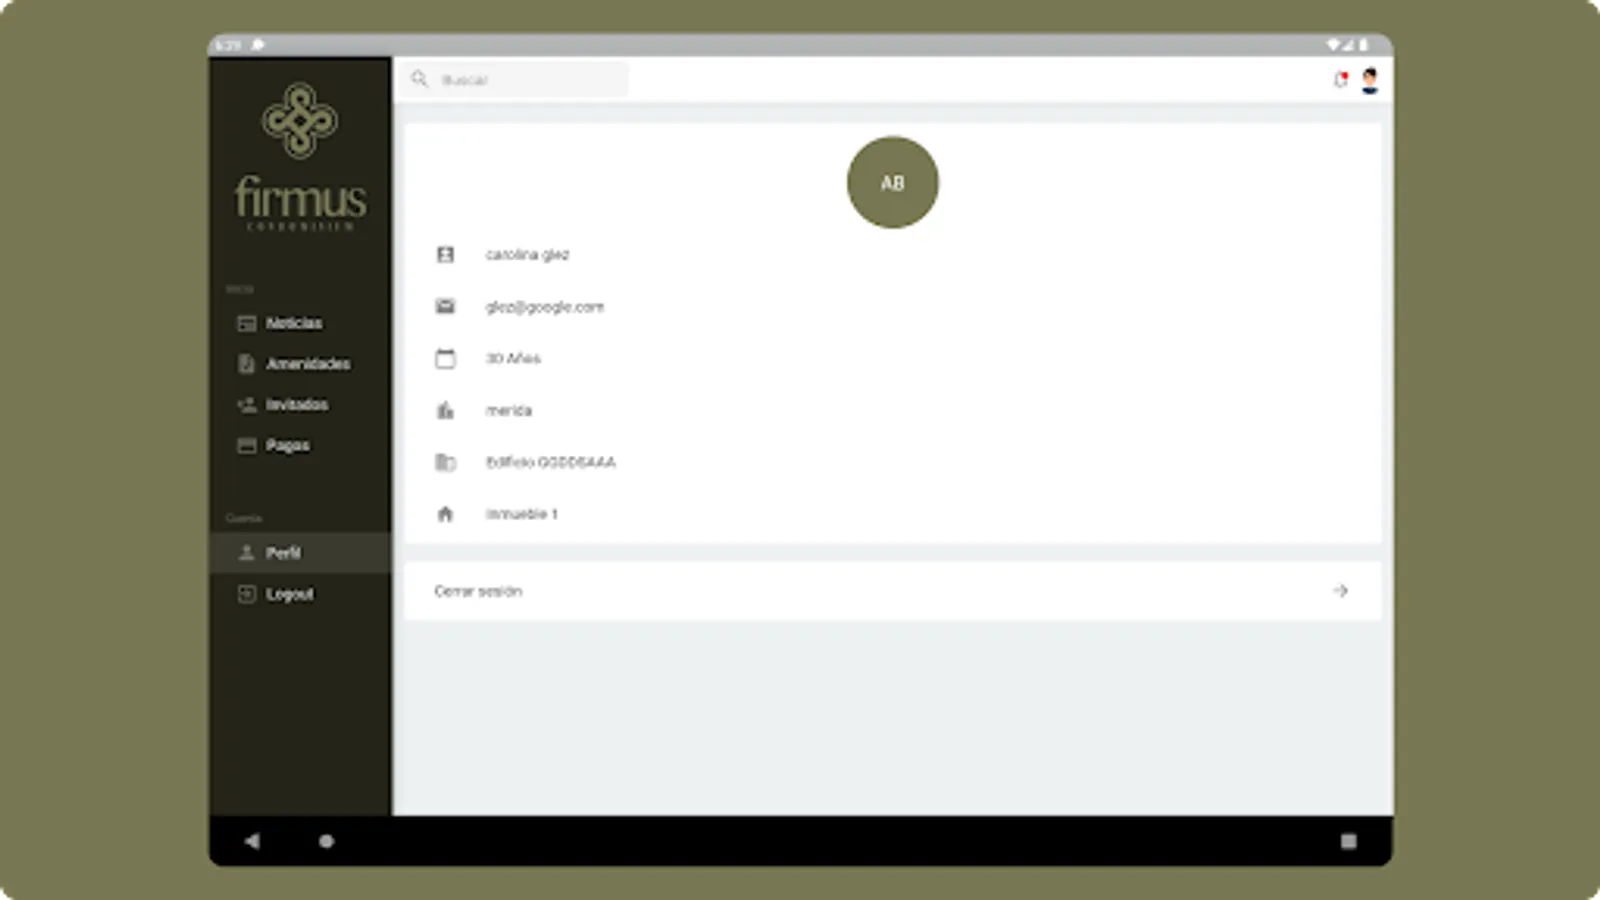1600x900 pixels.
Task: Click the home icon beside Inmueble 1
Action: pos(445,513)
